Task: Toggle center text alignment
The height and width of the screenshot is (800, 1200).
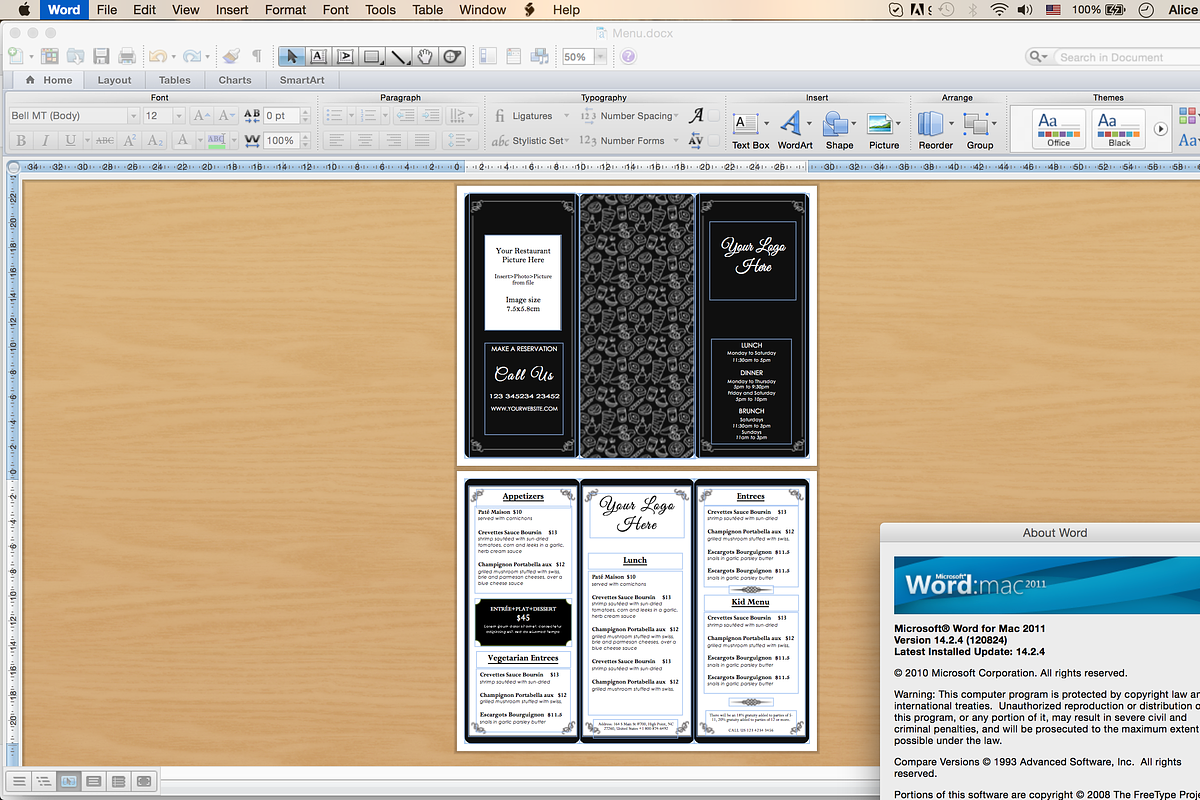Action: (365, 141)
